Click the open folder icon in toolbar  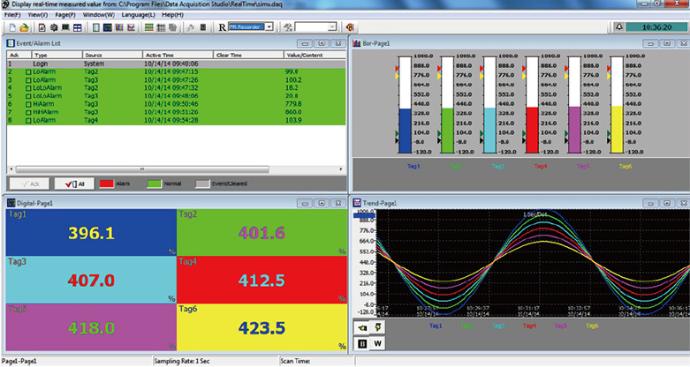(24, 27)
